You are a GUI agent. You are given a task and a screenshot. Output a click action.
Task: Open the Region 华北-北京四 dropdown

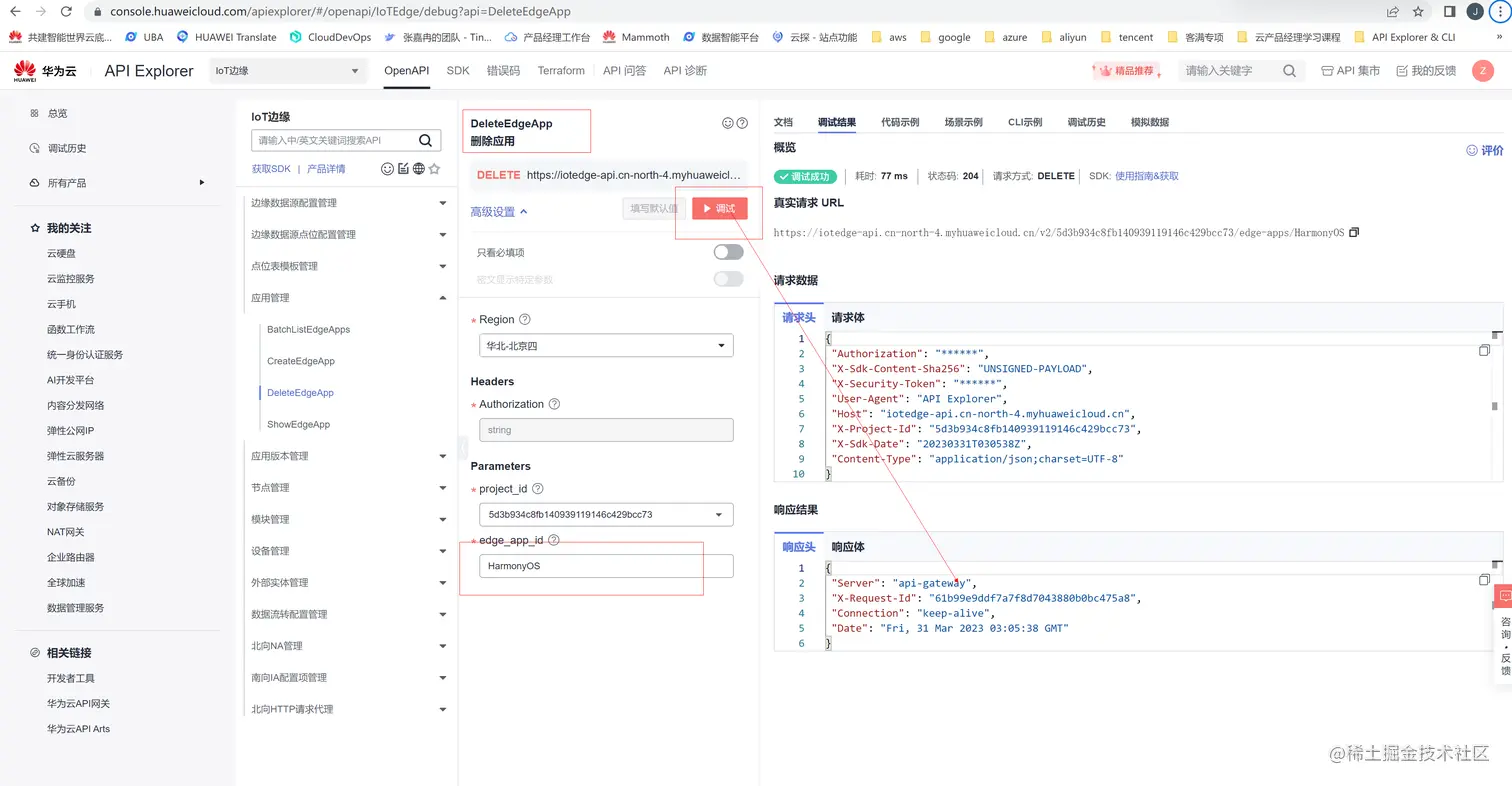[x=606, y=346]
